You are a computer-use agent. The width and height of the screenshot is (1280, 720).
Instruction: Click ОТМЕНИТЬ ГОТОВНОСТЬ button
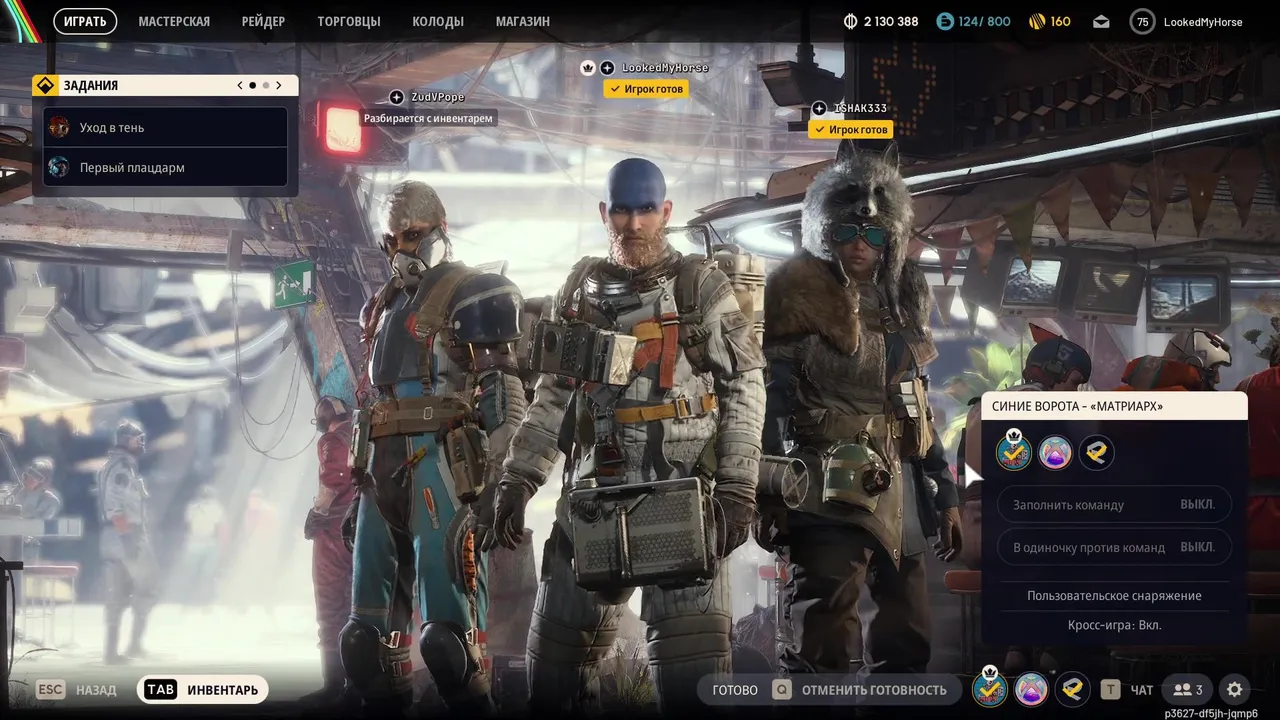[x=874, y=690]
